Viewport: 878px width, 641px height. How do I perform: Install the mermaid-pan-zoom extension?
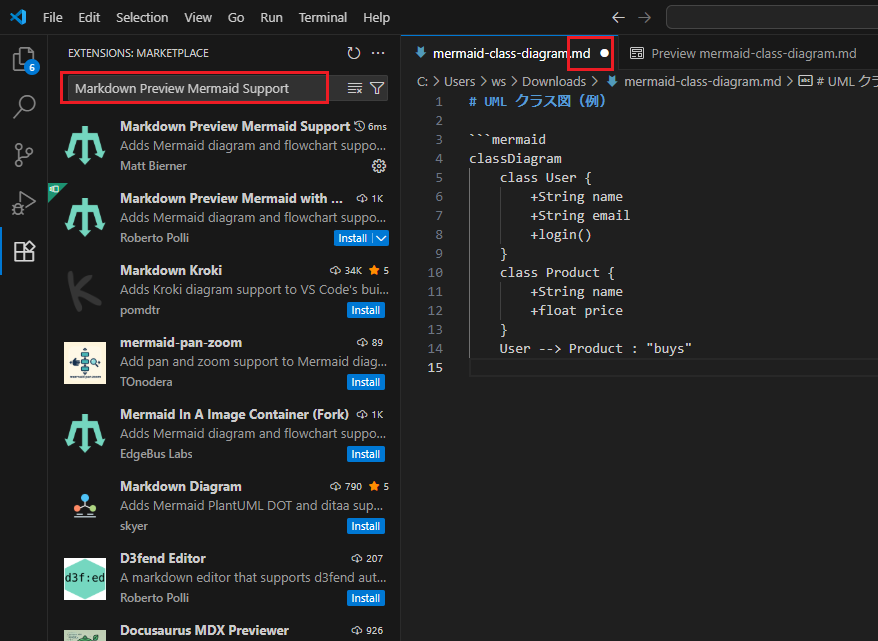point(366,382)
